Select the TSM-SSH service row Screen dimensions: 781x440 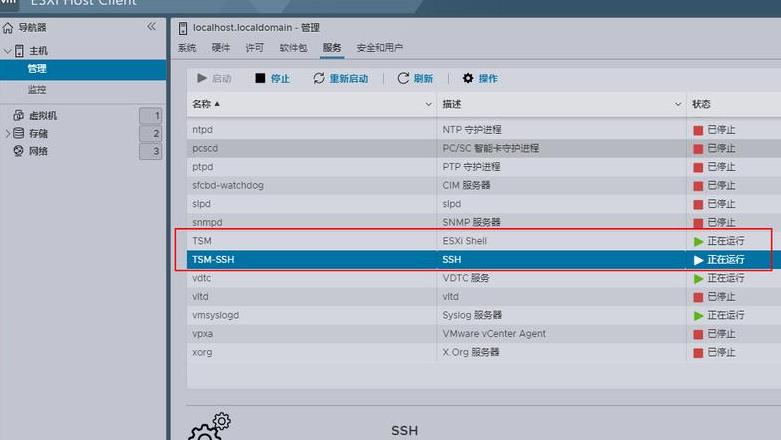(484, 259)
